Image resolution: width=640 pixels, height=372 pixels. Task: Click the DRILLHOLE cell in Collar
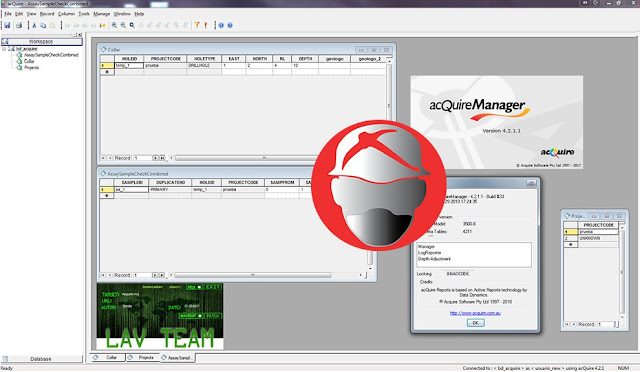(204, 65)
